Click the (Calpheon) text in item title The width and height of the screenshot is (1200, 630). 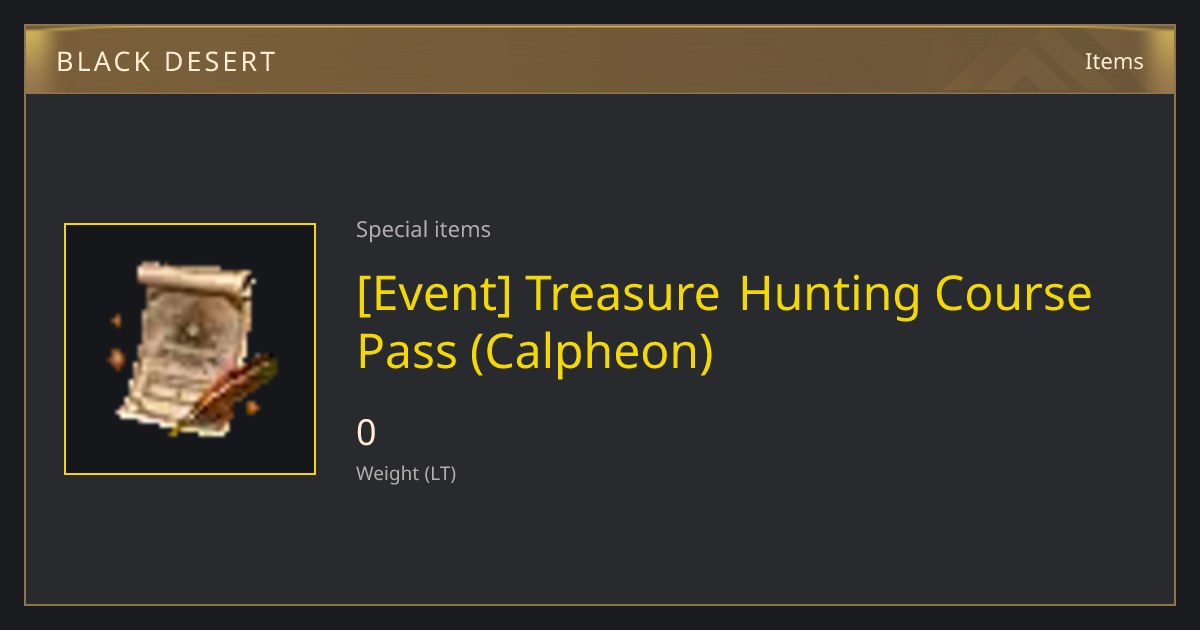pos(592,353)
